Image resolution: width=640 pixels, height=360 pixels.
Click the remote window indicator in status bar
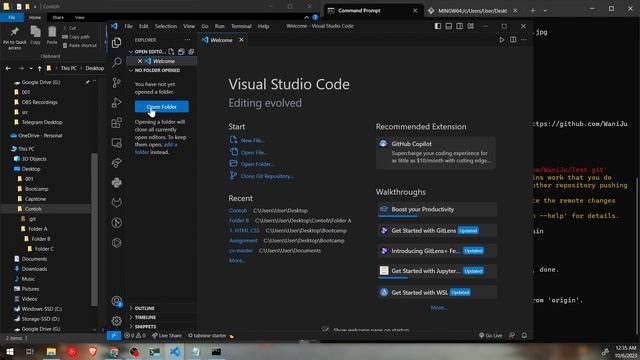[113, 336]
